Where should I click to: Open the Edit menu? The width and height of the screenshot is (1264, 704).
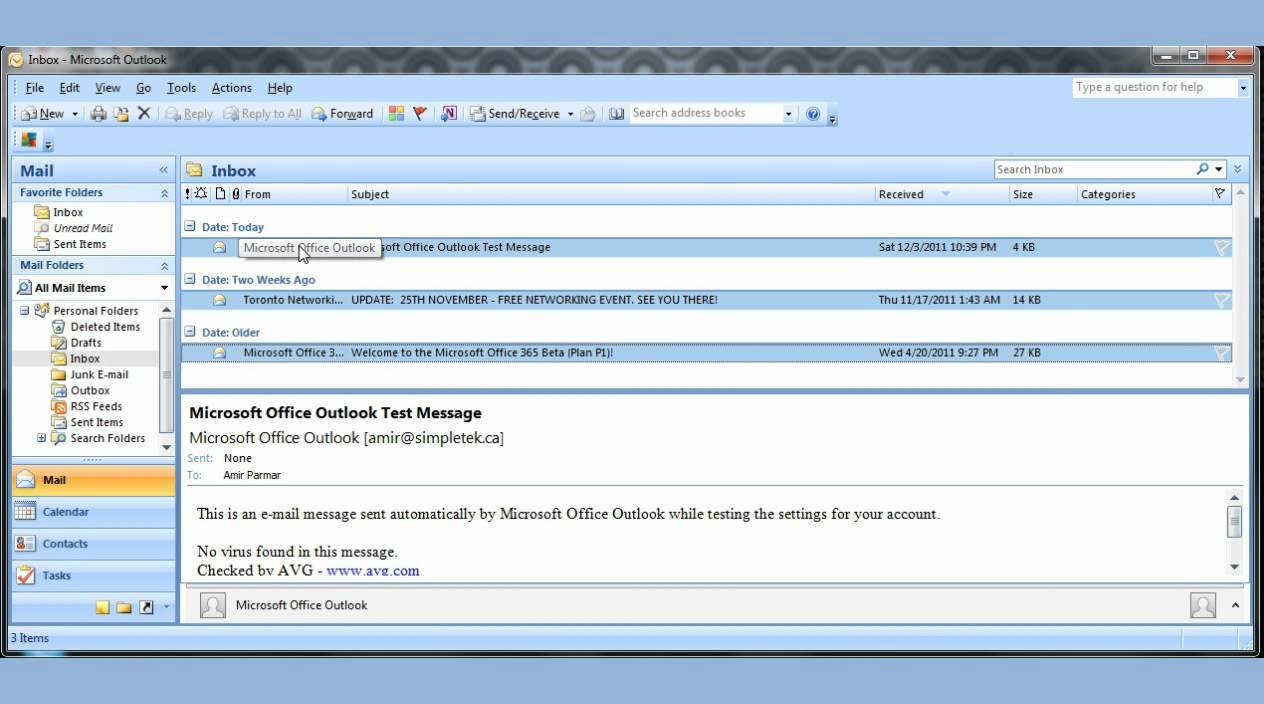tap(69, 88)
